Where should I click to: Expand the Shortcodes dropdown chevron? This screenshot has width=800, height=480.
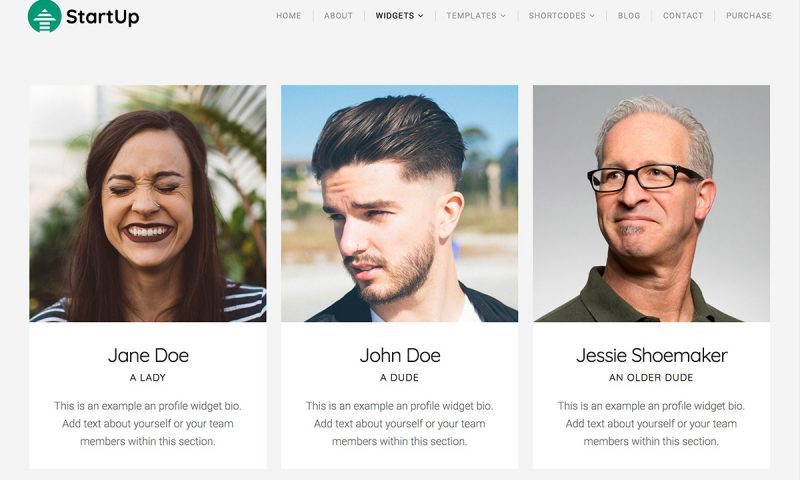(592, 16)
